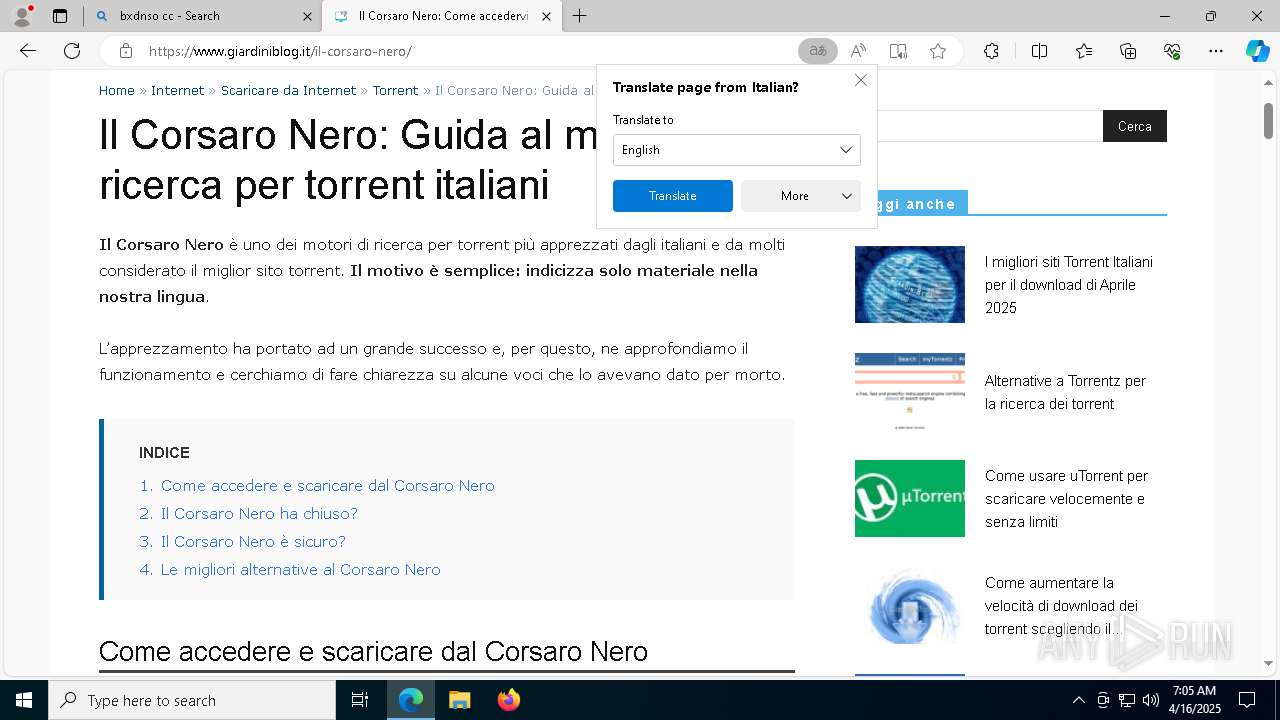Viewport: 1280px width, 720px height.
Task: Click the µTorrent logo thumbnail
Action: pos(910,498)
